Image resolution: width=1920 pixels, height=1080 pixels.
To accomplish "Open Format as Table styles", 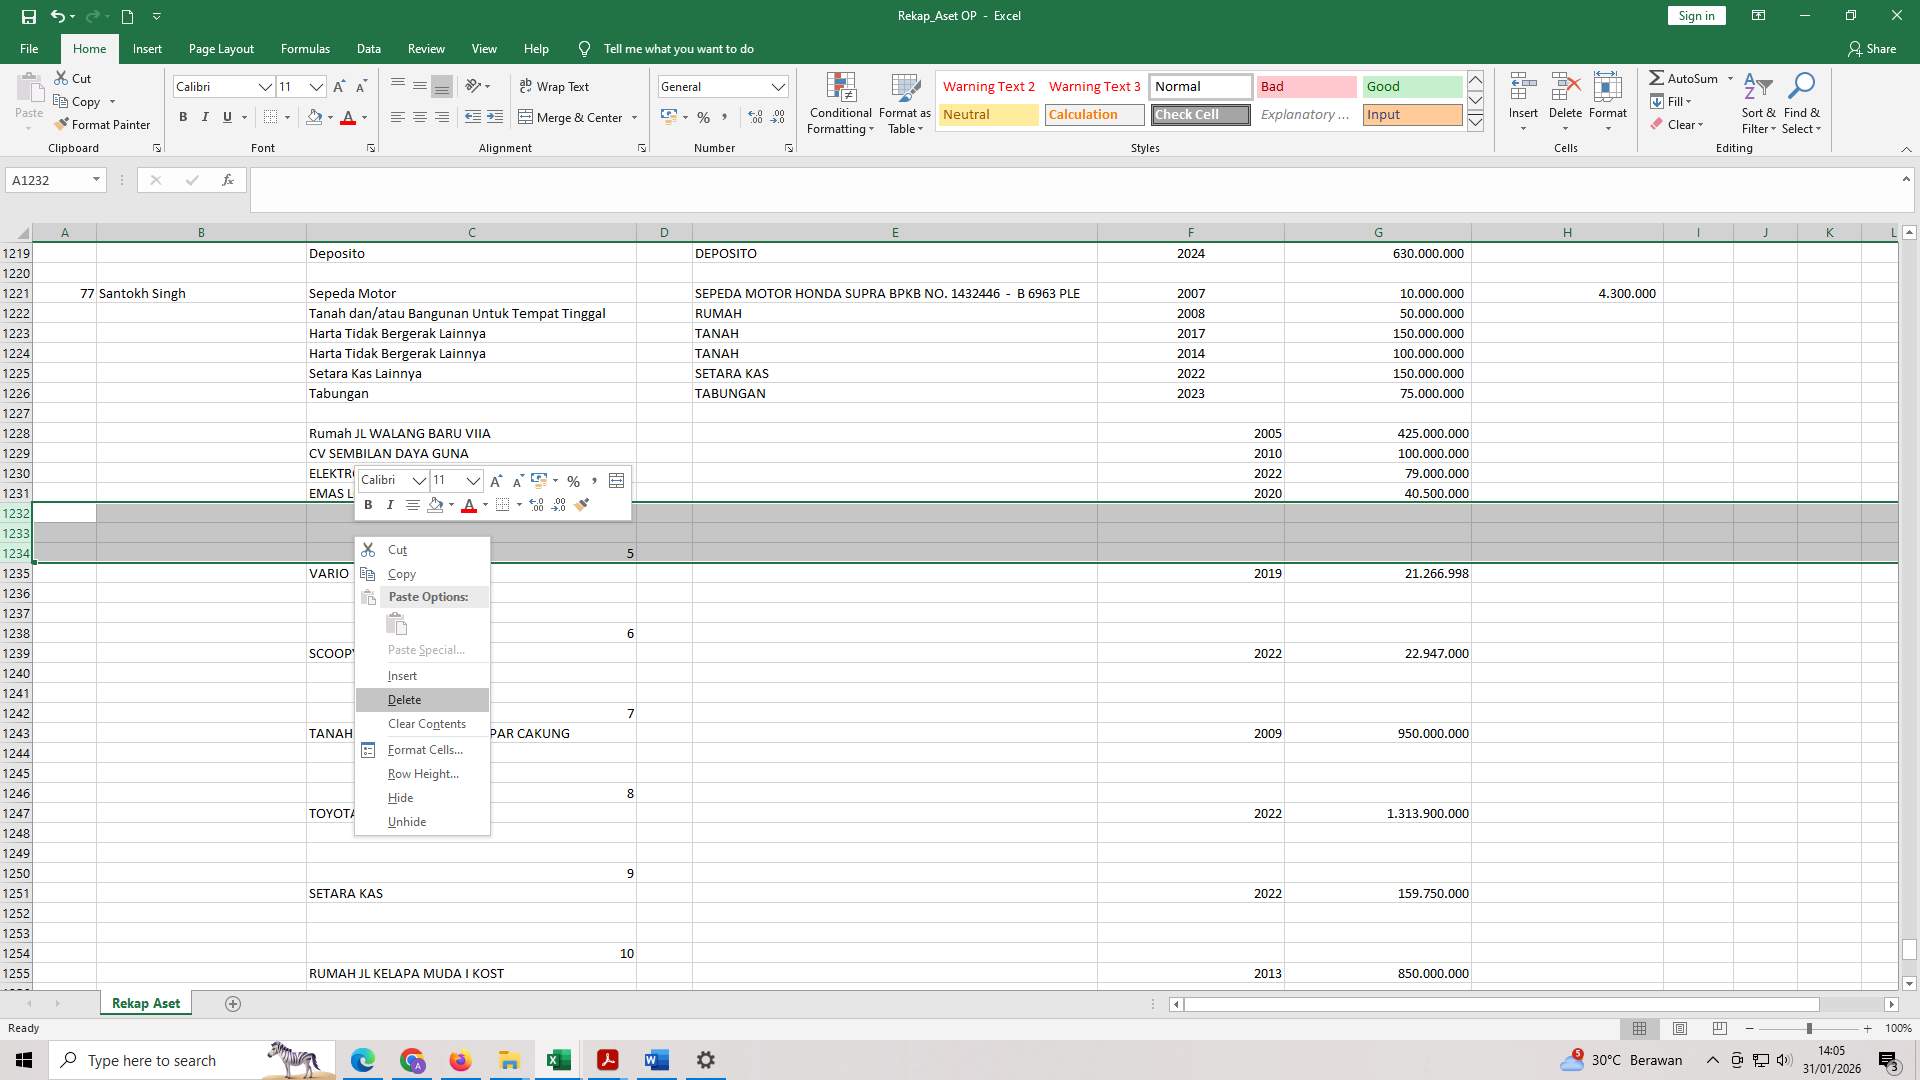I will click(903, 103).
